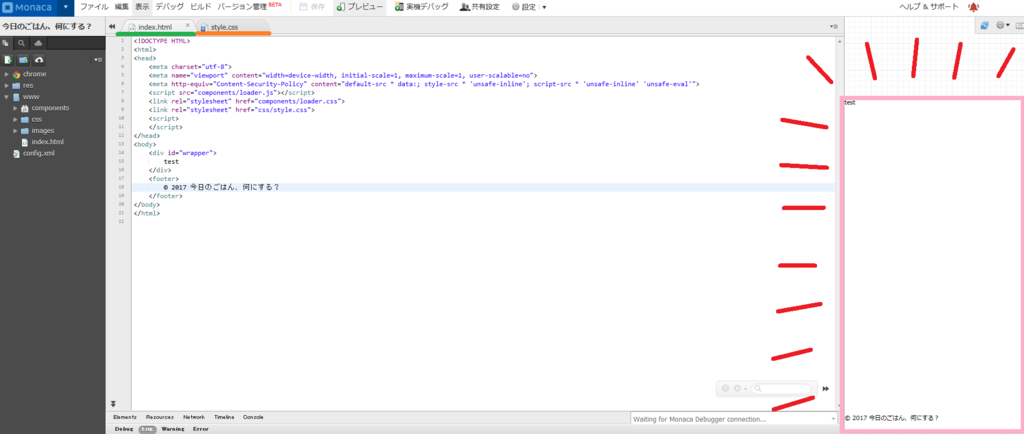
Task: Click the editor search input field
Action: [783, 388]
